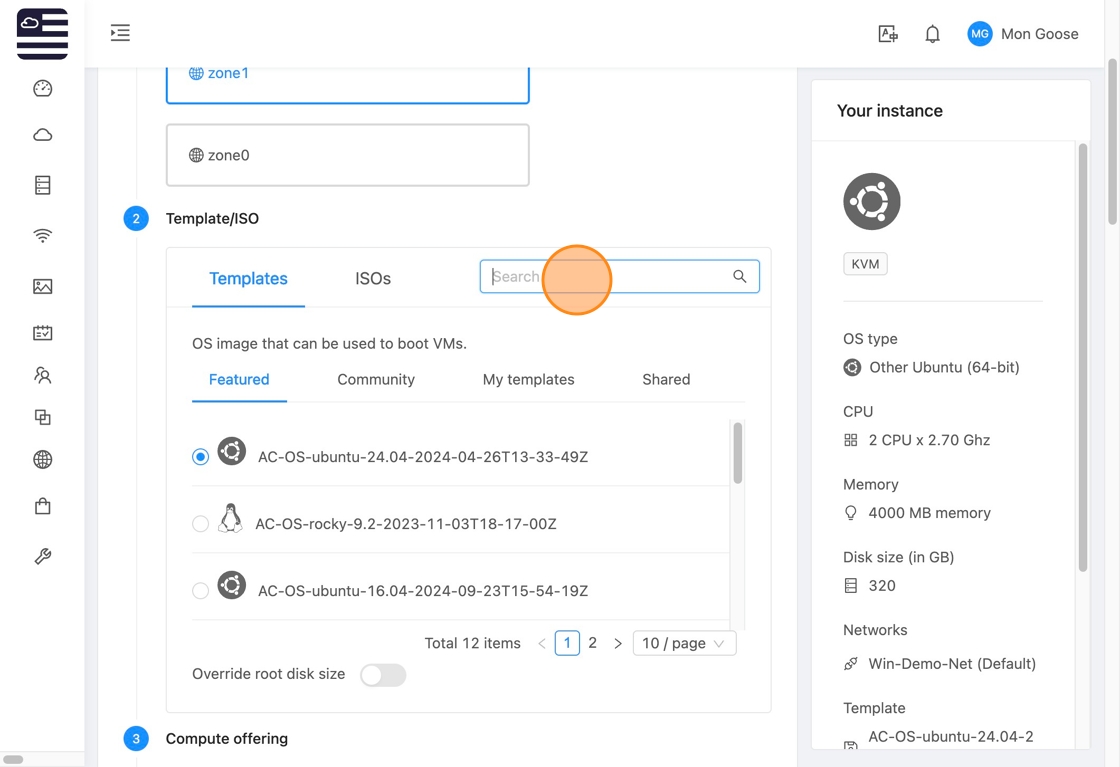Select AC-OS-ubuntu-16.04 template radio button
Image resolution: width=1120 pixels, height=767 pixels.
point(200,591)
